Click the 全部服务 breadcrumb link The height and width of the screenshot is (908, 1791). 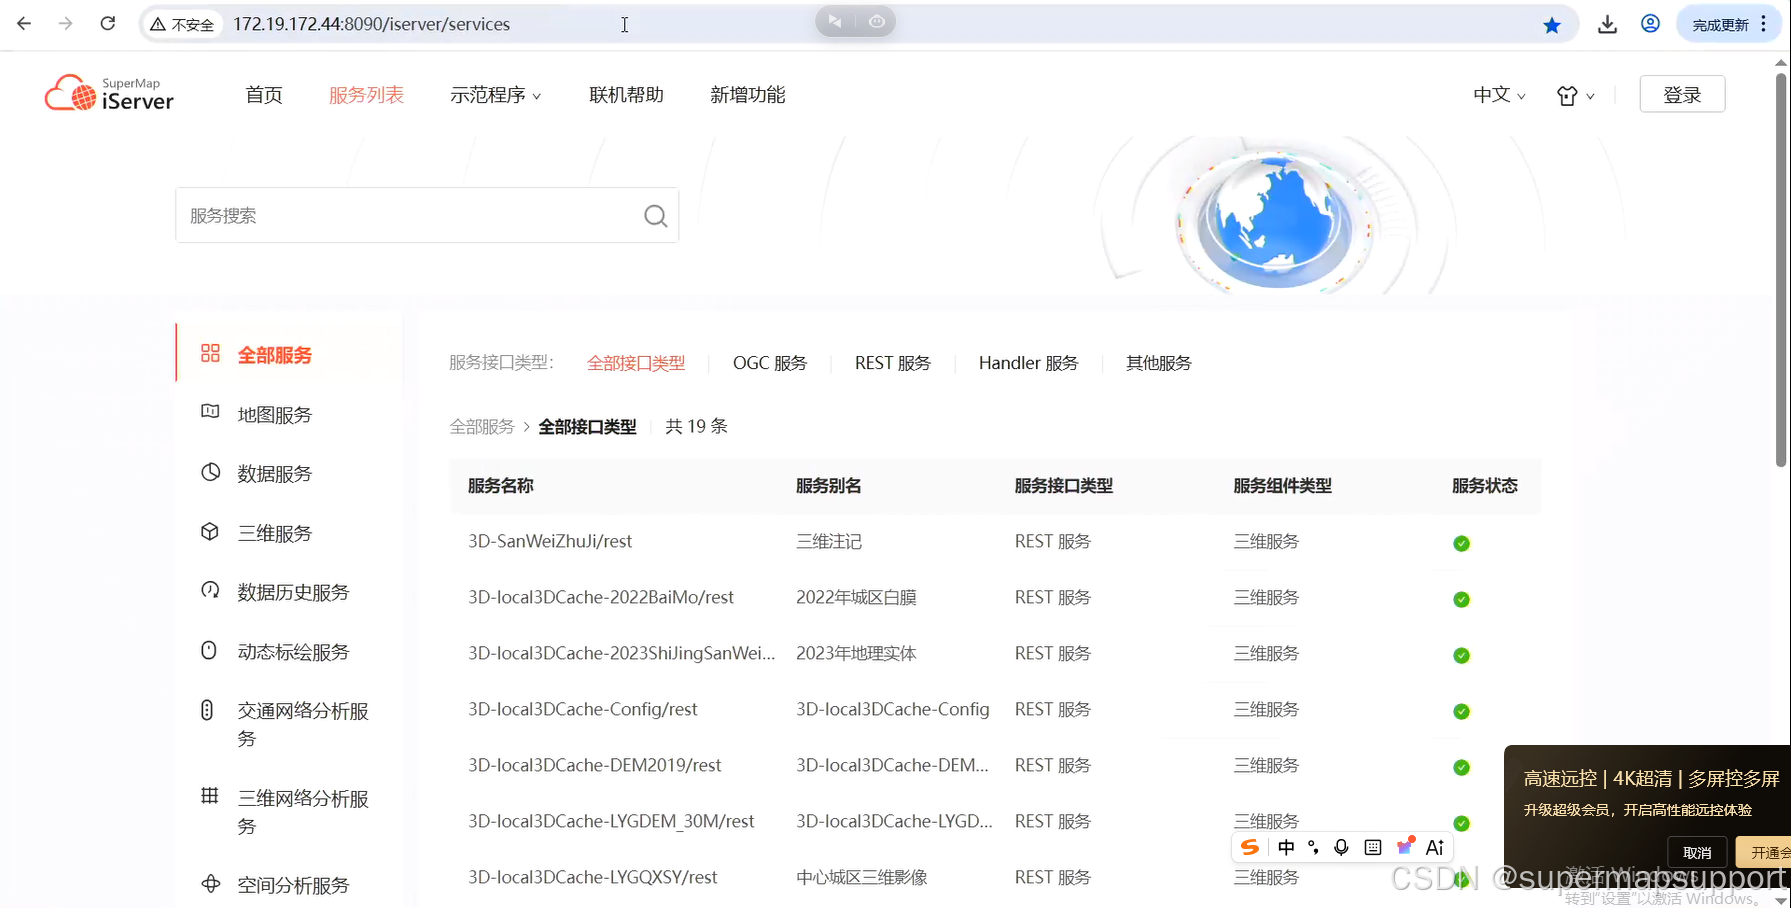pyautogui.click(x=482, y=427)
